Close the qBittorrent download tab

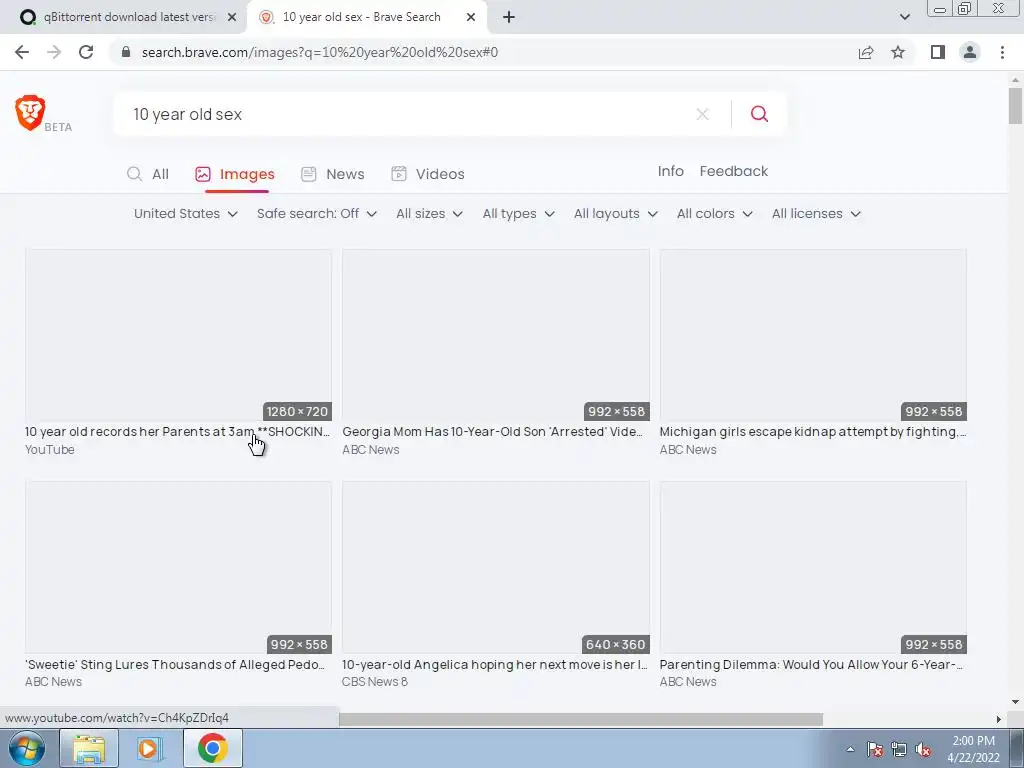232,17
